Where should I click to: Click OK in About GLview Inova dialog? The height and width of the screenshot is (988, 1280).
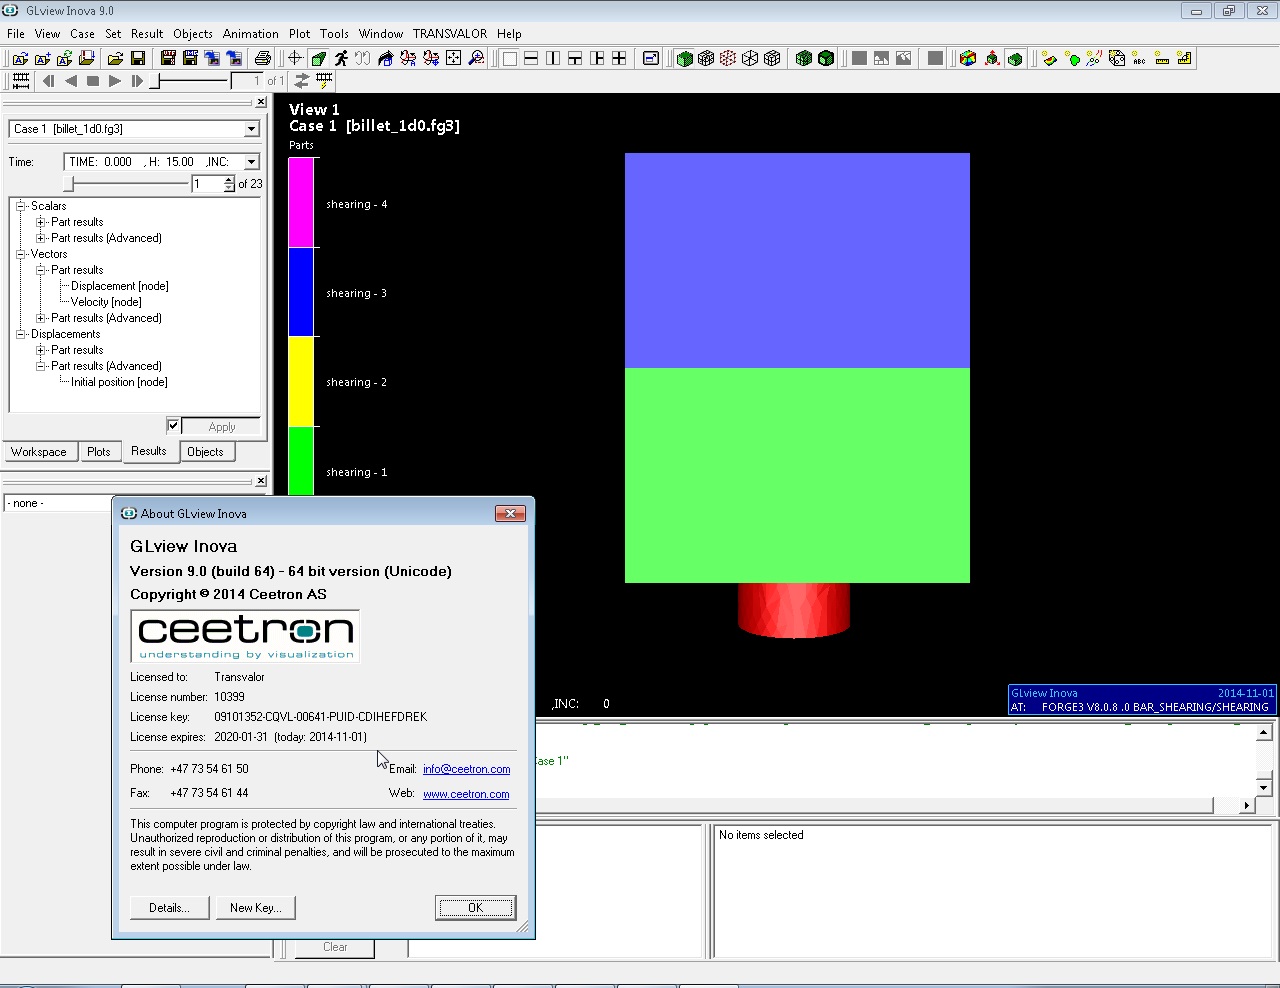coord(476,908)
